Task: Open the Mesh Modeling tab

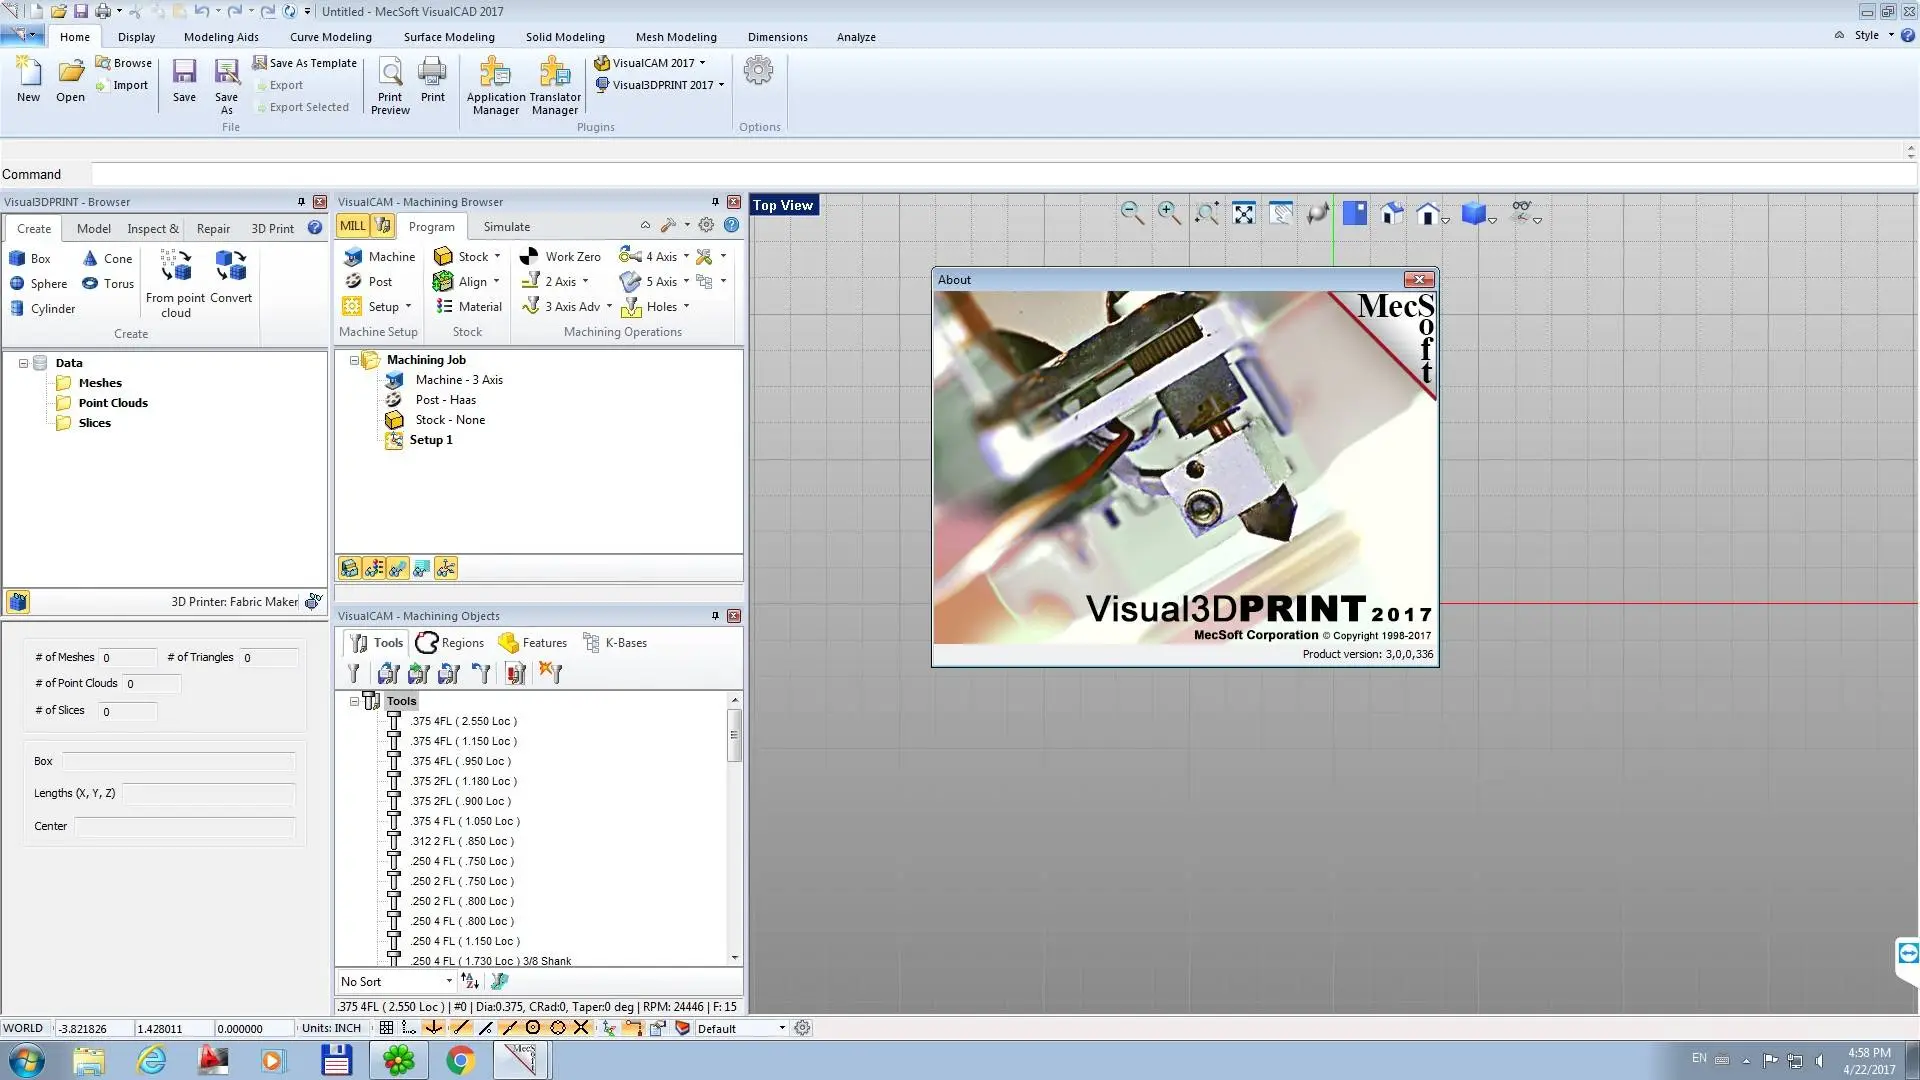Action: coord(676,37)
